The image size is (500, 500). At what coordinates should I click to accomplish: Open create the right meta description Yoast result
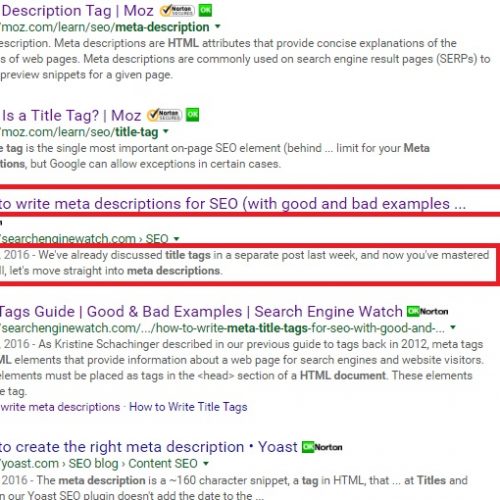(149, 447)
